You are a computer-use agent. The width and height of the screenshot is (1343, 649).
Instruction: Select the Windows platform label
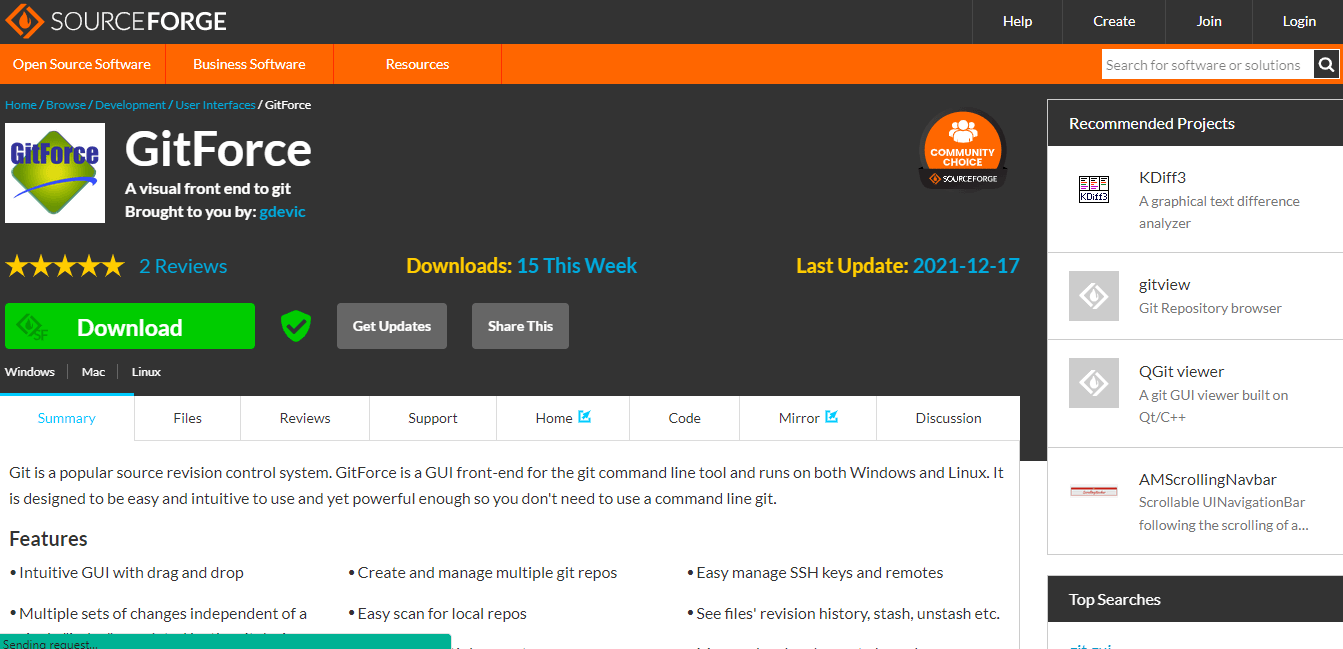click(30, 372)
